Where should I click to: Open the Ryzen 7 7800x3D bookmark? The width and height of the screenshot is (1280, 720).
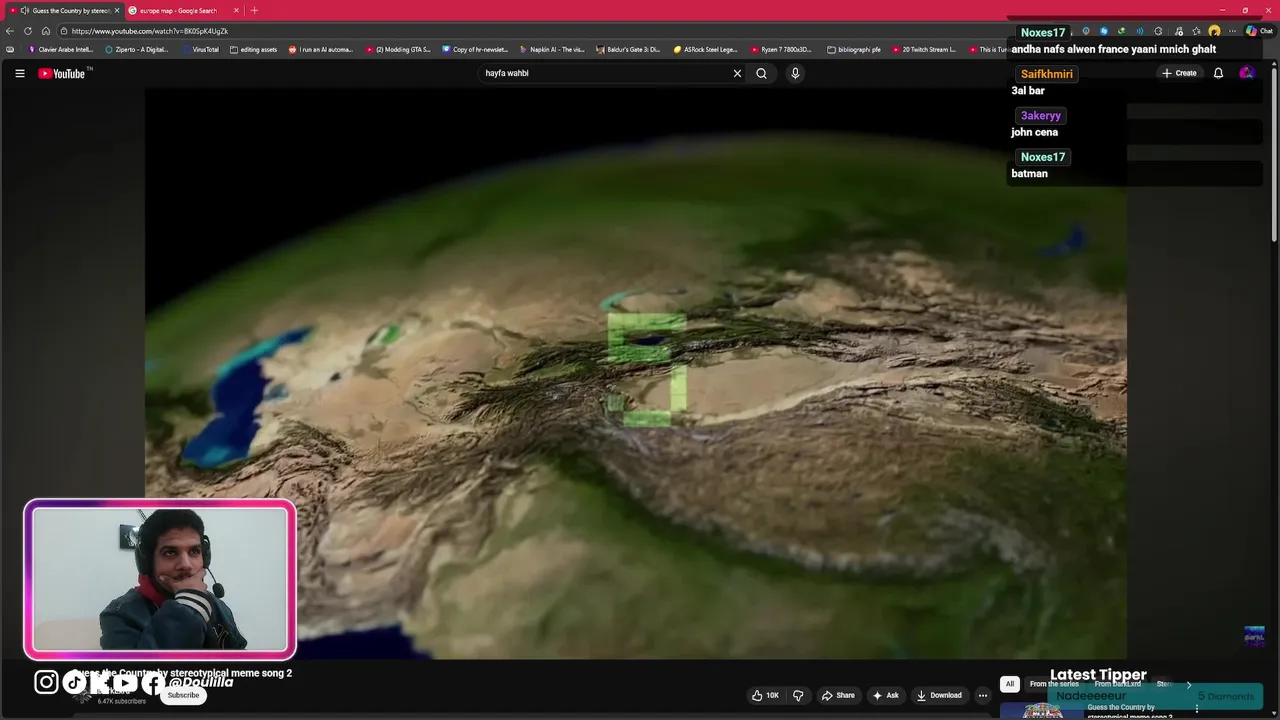pyautogui.click(x=782, y=49)
